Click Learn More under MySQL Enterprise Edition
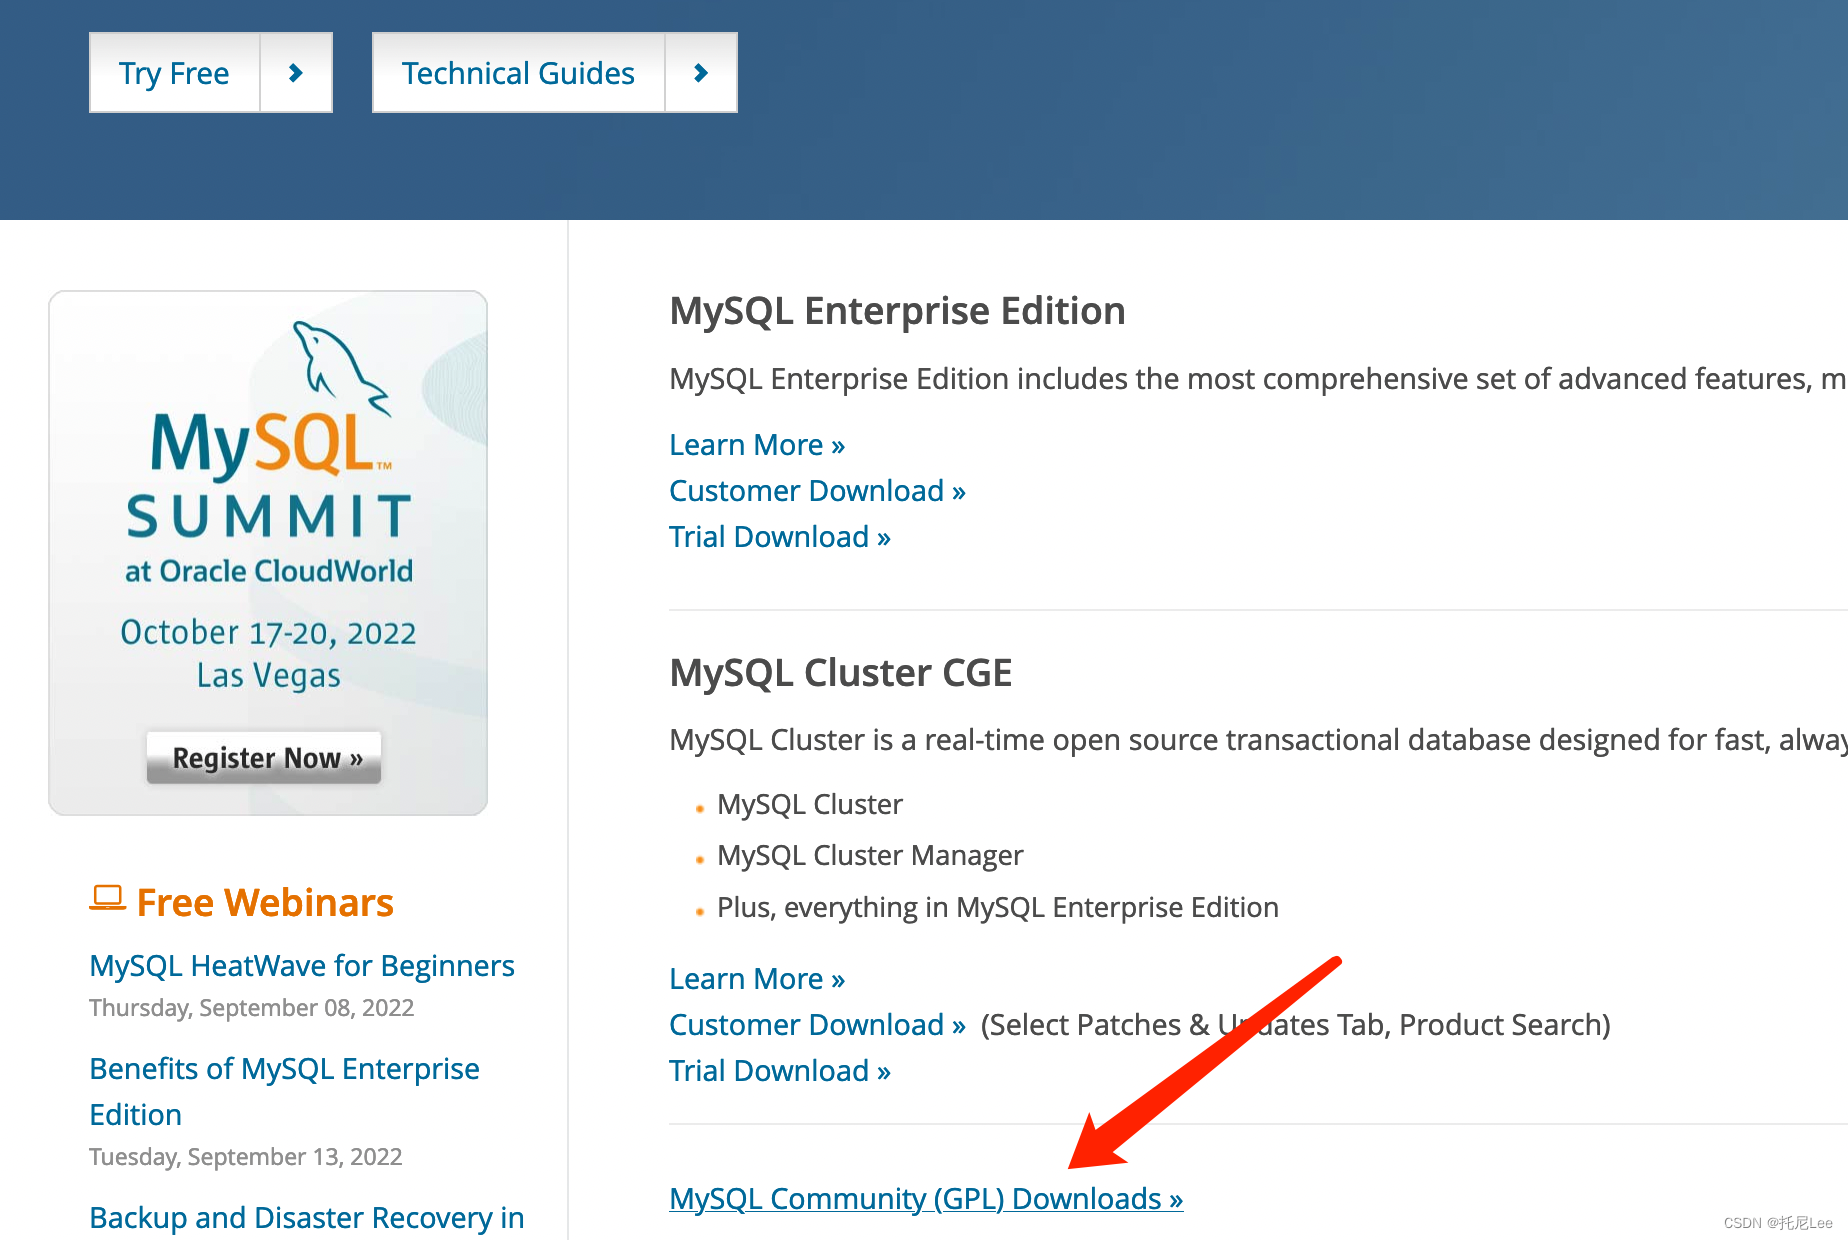 (x=757, y=445)
